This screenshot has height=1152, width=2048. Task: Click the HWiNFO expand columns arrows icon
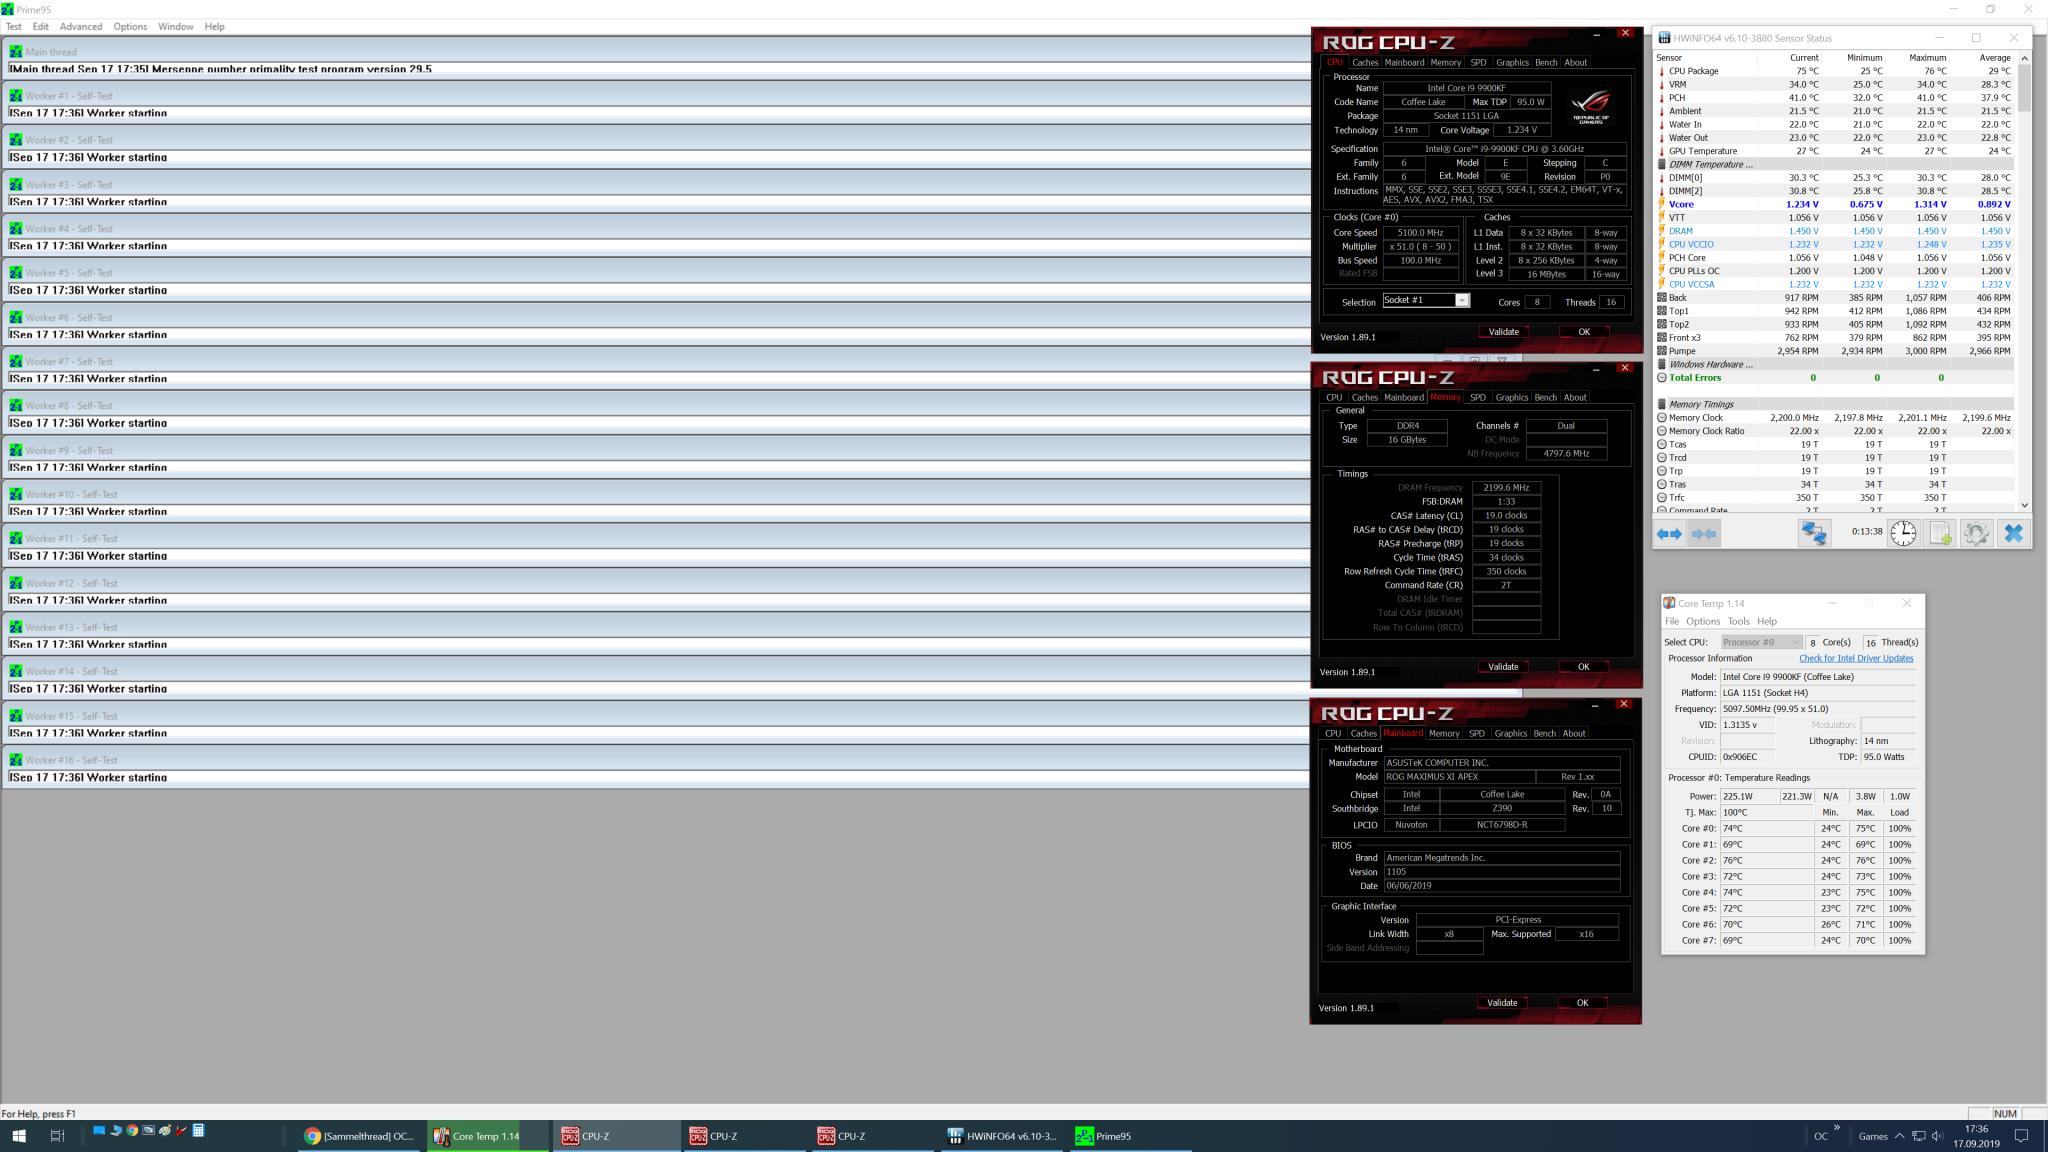[x=1669, y=533]
